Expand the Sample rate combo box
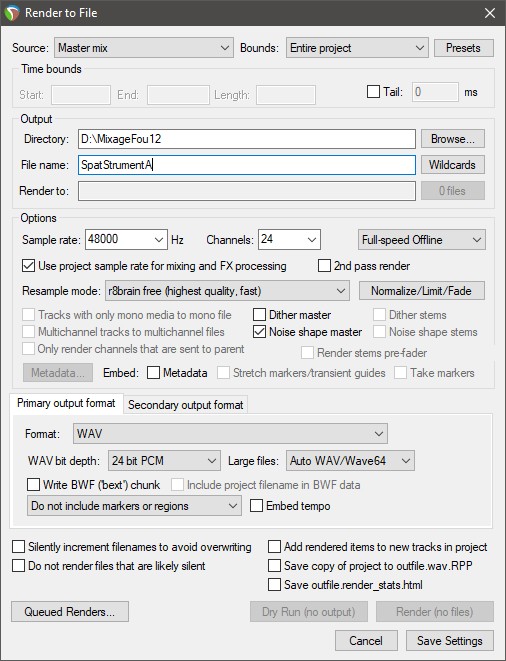This screenshot has width=506, height=661. [x=126, y=239]
